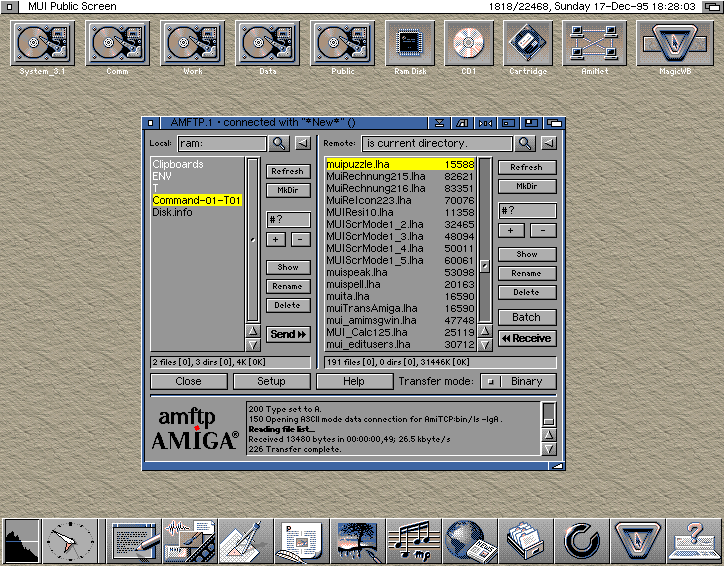Open the clock icon in dock
This screenshot has height=566, width=724.
[x=71, y=540]
